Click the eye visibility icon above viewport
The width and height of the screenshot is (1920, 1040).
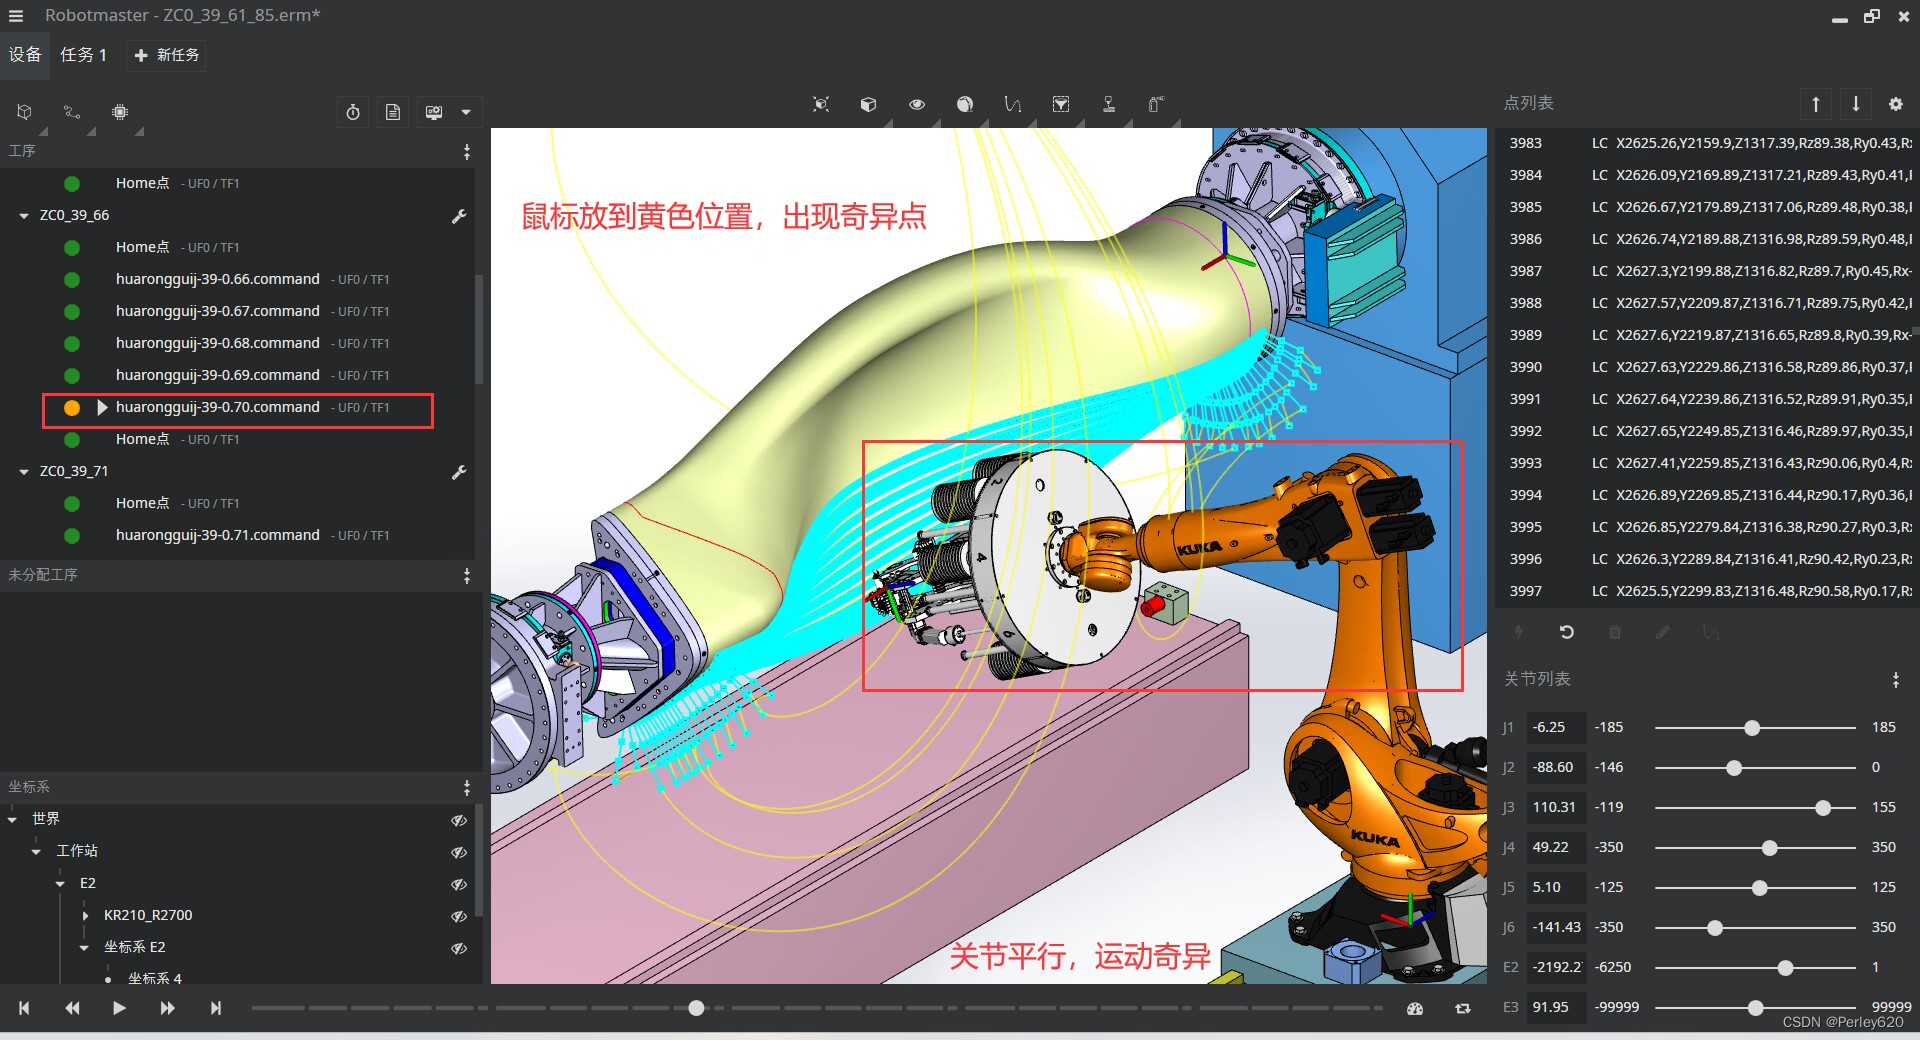[917, 104]
